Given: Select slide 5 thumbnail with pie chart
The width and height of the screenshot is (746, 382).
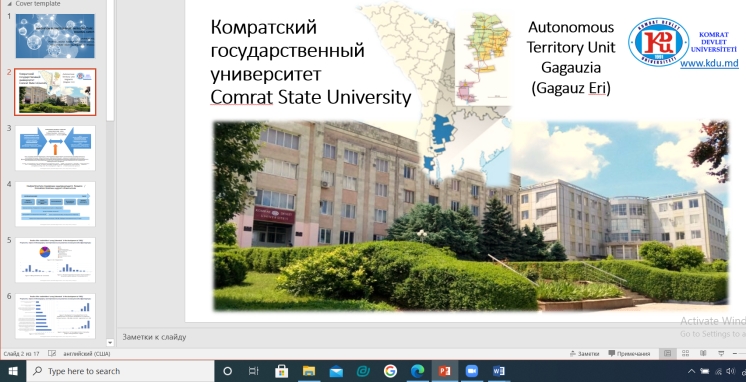Looking at the screenshot, I should (55, 260).
